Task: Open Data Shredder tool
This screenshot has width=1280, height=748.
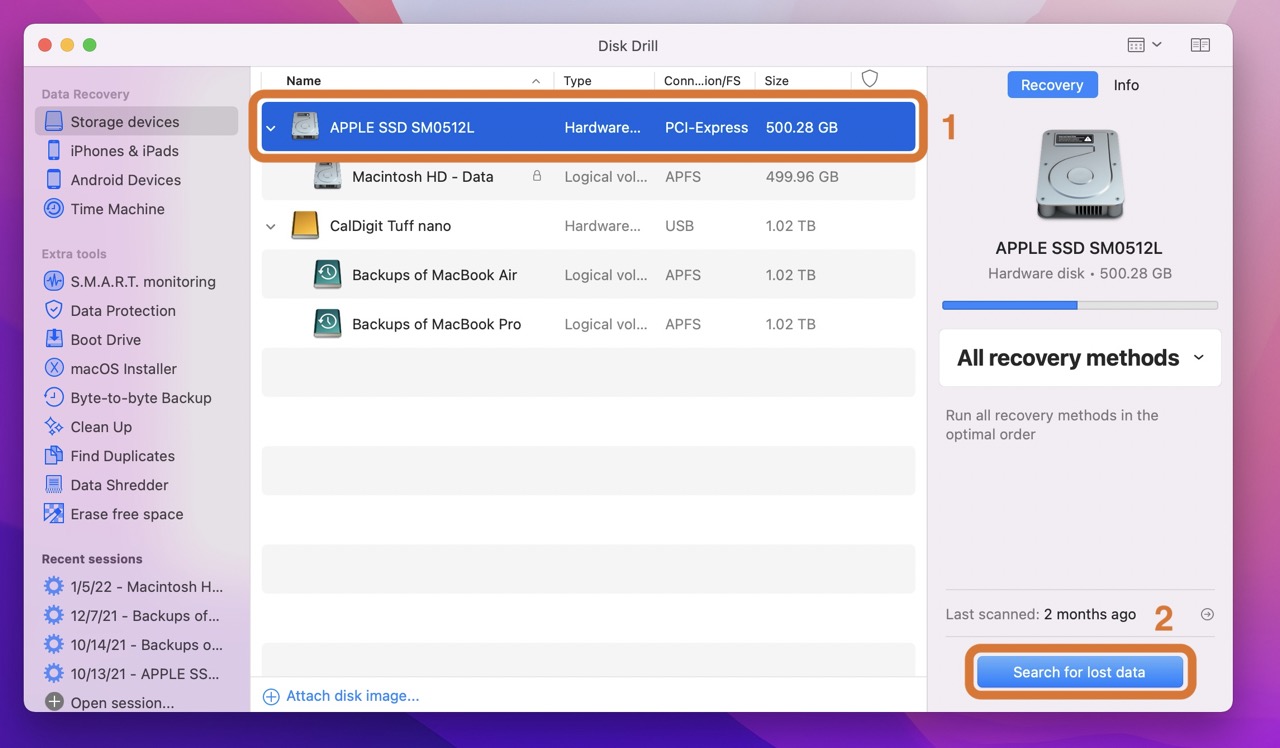Action: (x=119, y=485)
